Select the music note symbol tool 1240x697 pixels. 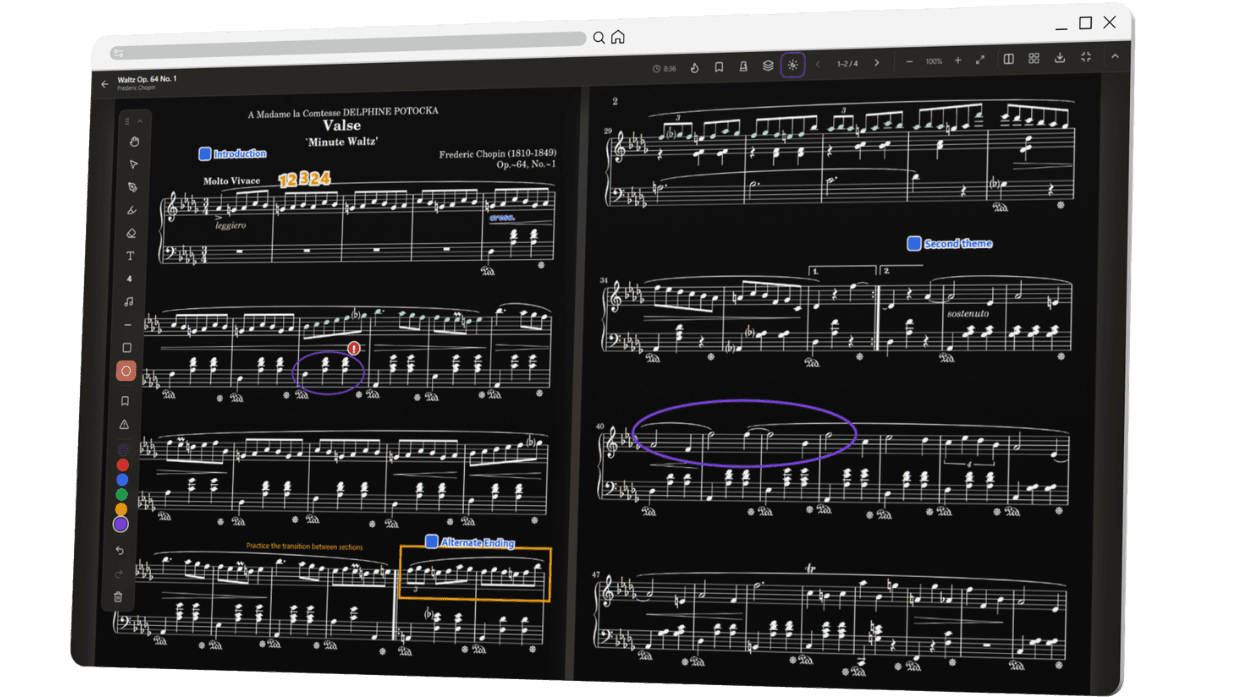click(x=128, y=302)
